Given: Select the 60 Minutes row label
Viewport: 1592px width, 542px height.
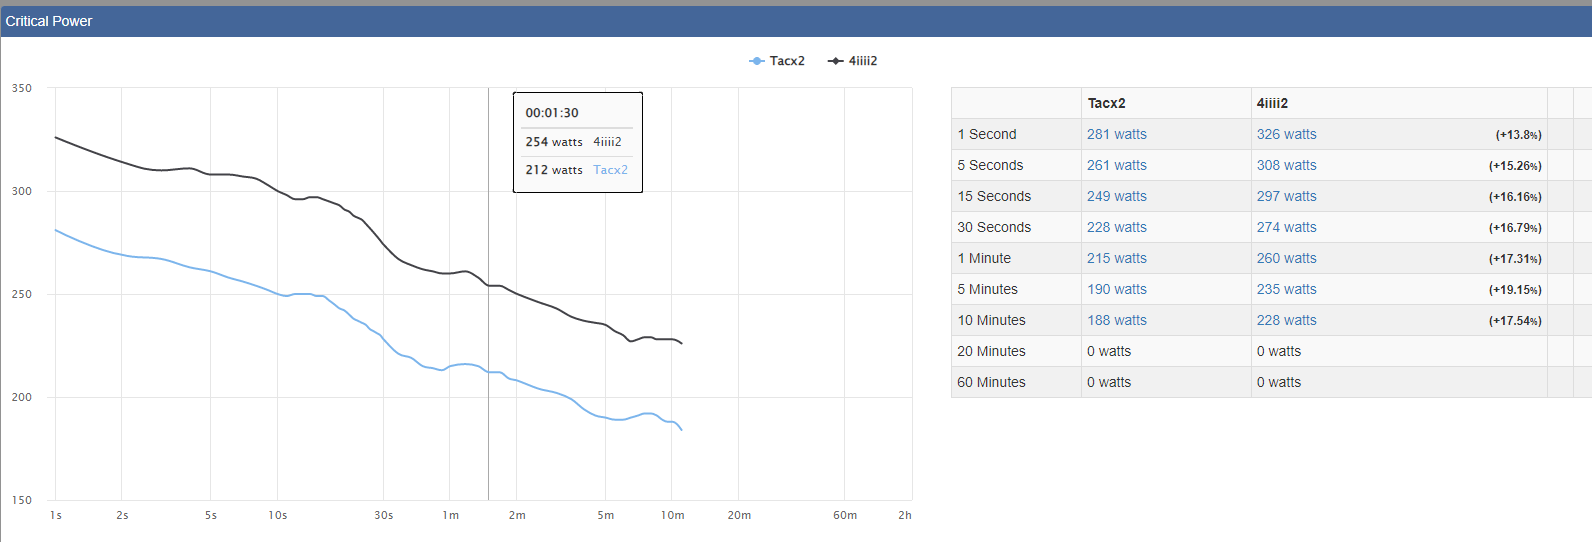Looking at the screenshot, I should [991, 382].
